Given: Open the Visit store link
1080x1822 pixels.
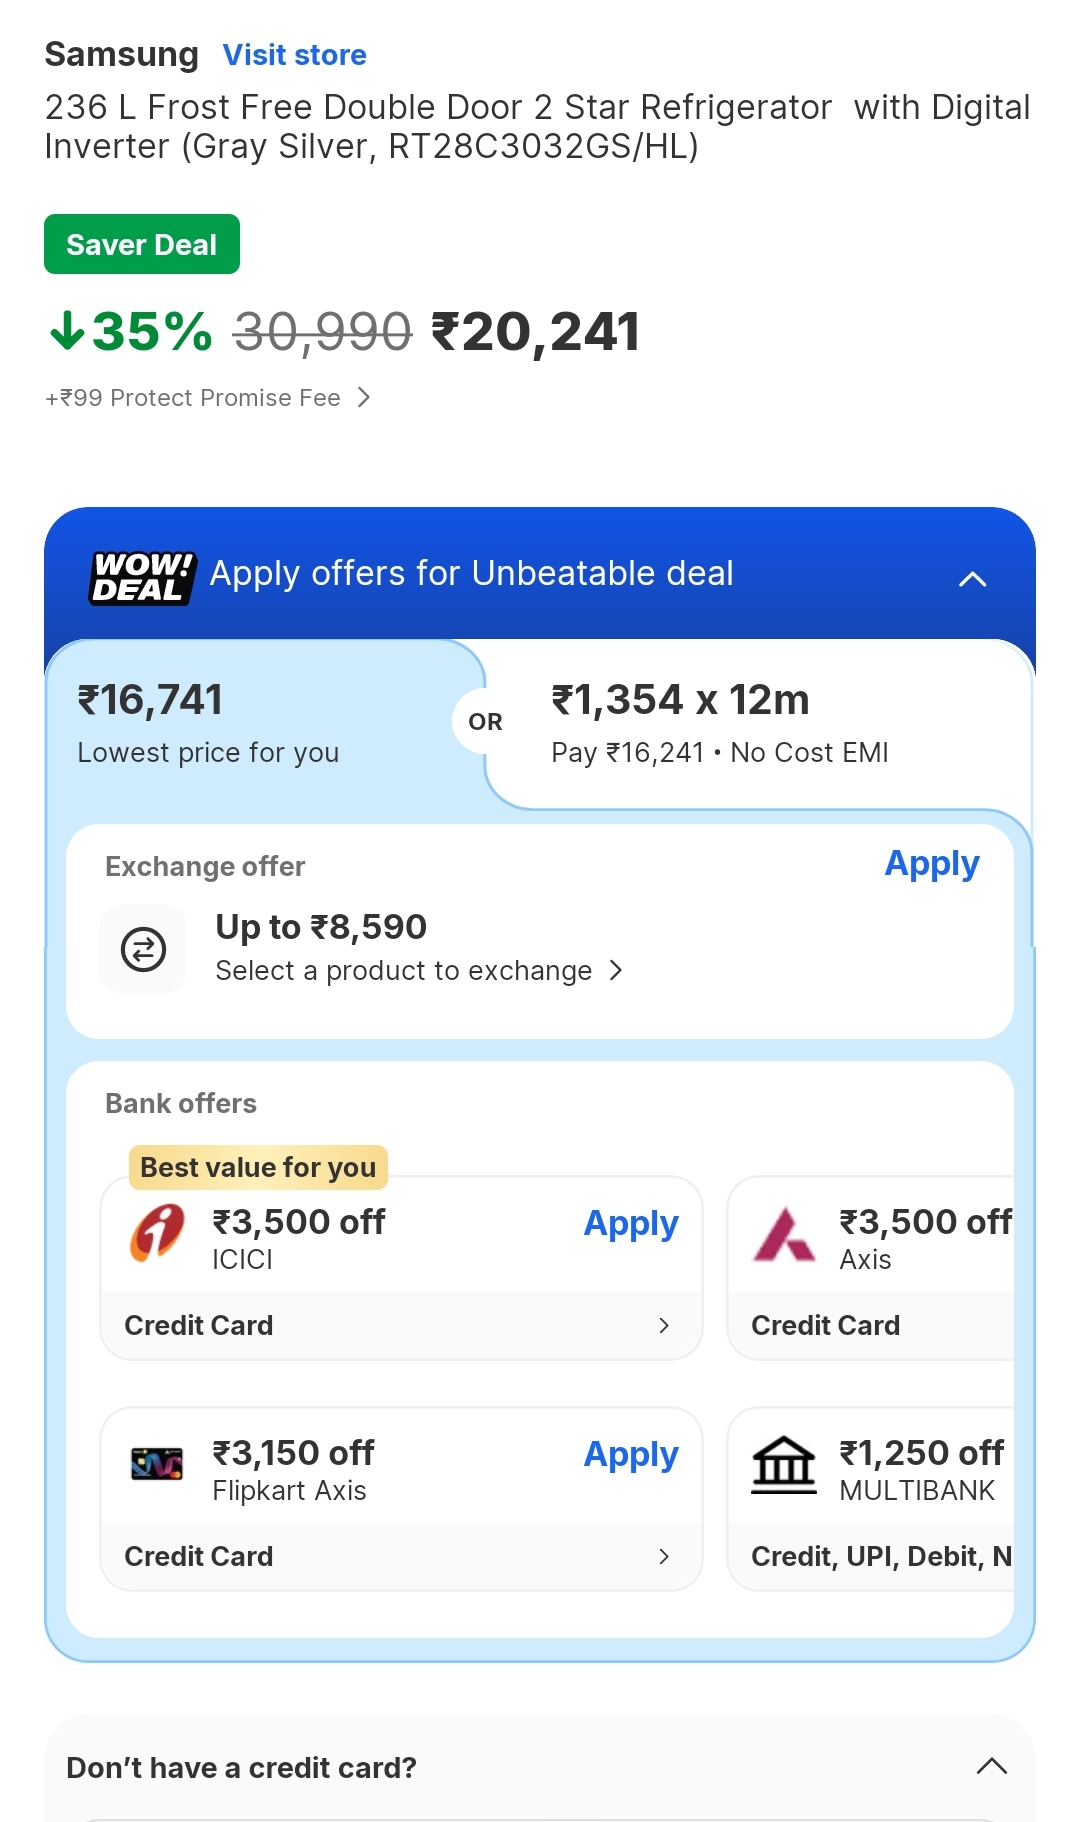Looking at the screenshot, I should tap(295, 55).
